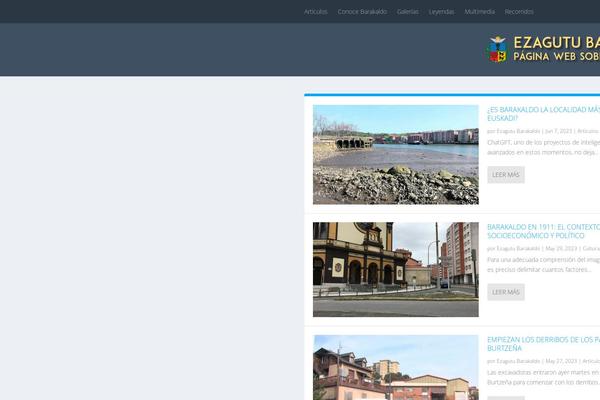Select the Leyendas menu item
Screen dimensions: 600x400
pyautogui.click(x=441, y=12)
